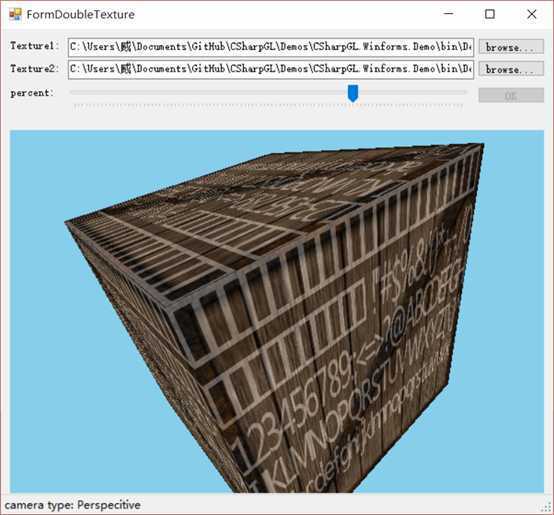The image size is (554, 515).
Task: Browse for the Texture1 image file
Action: coord(511,47)
